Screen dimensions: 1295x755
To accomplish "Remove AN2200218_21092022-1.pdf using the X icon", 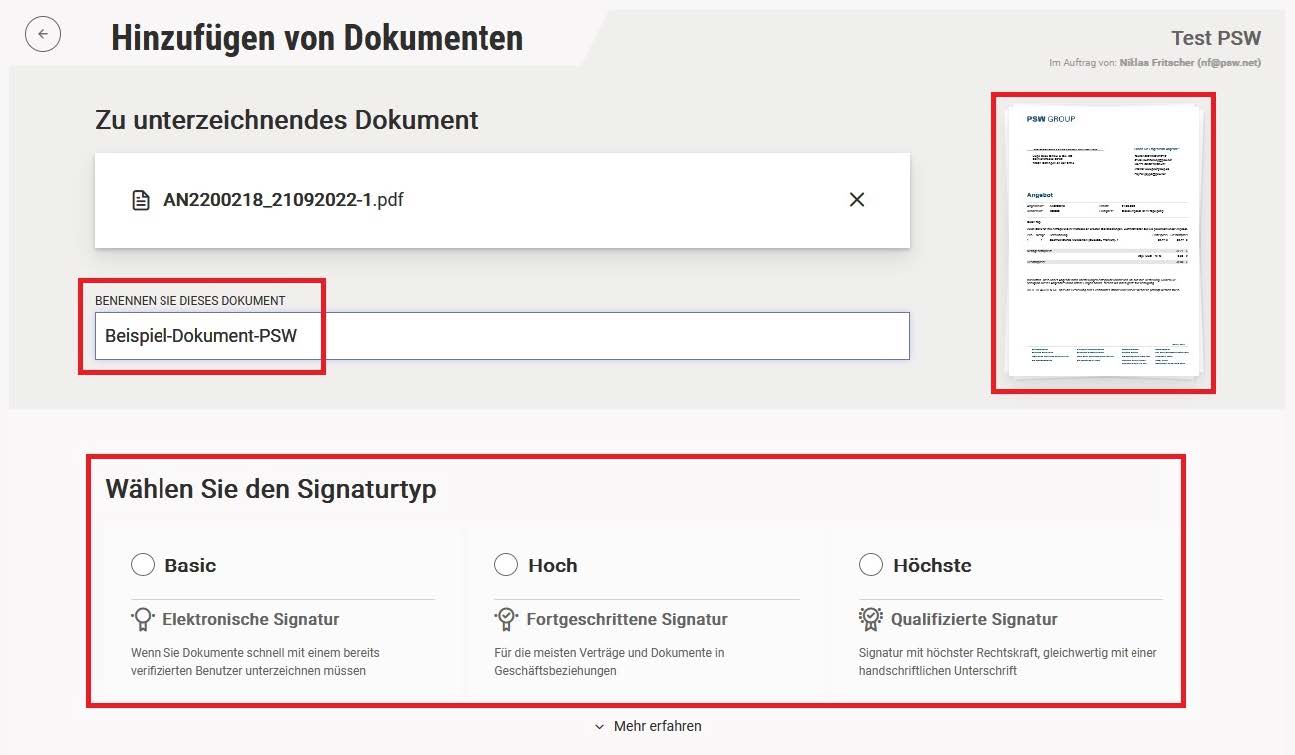I will coord(856,200).
